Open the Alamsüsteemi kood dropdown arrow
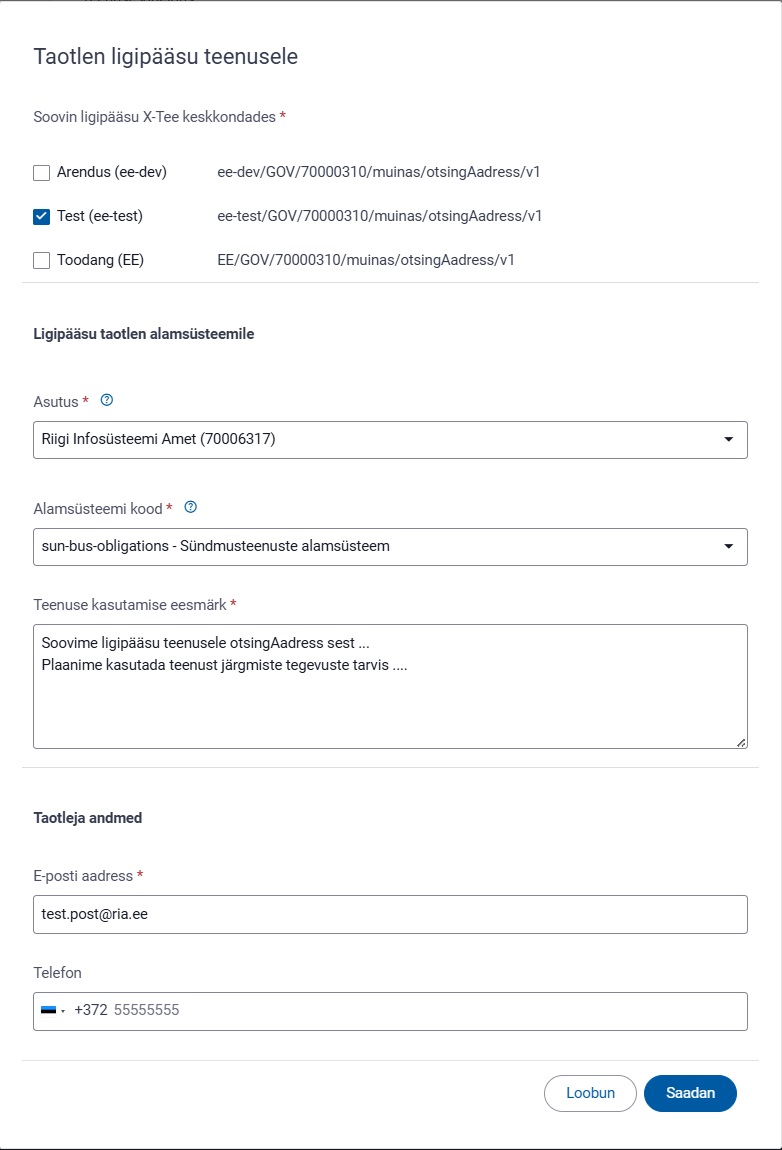 [728, 546]
